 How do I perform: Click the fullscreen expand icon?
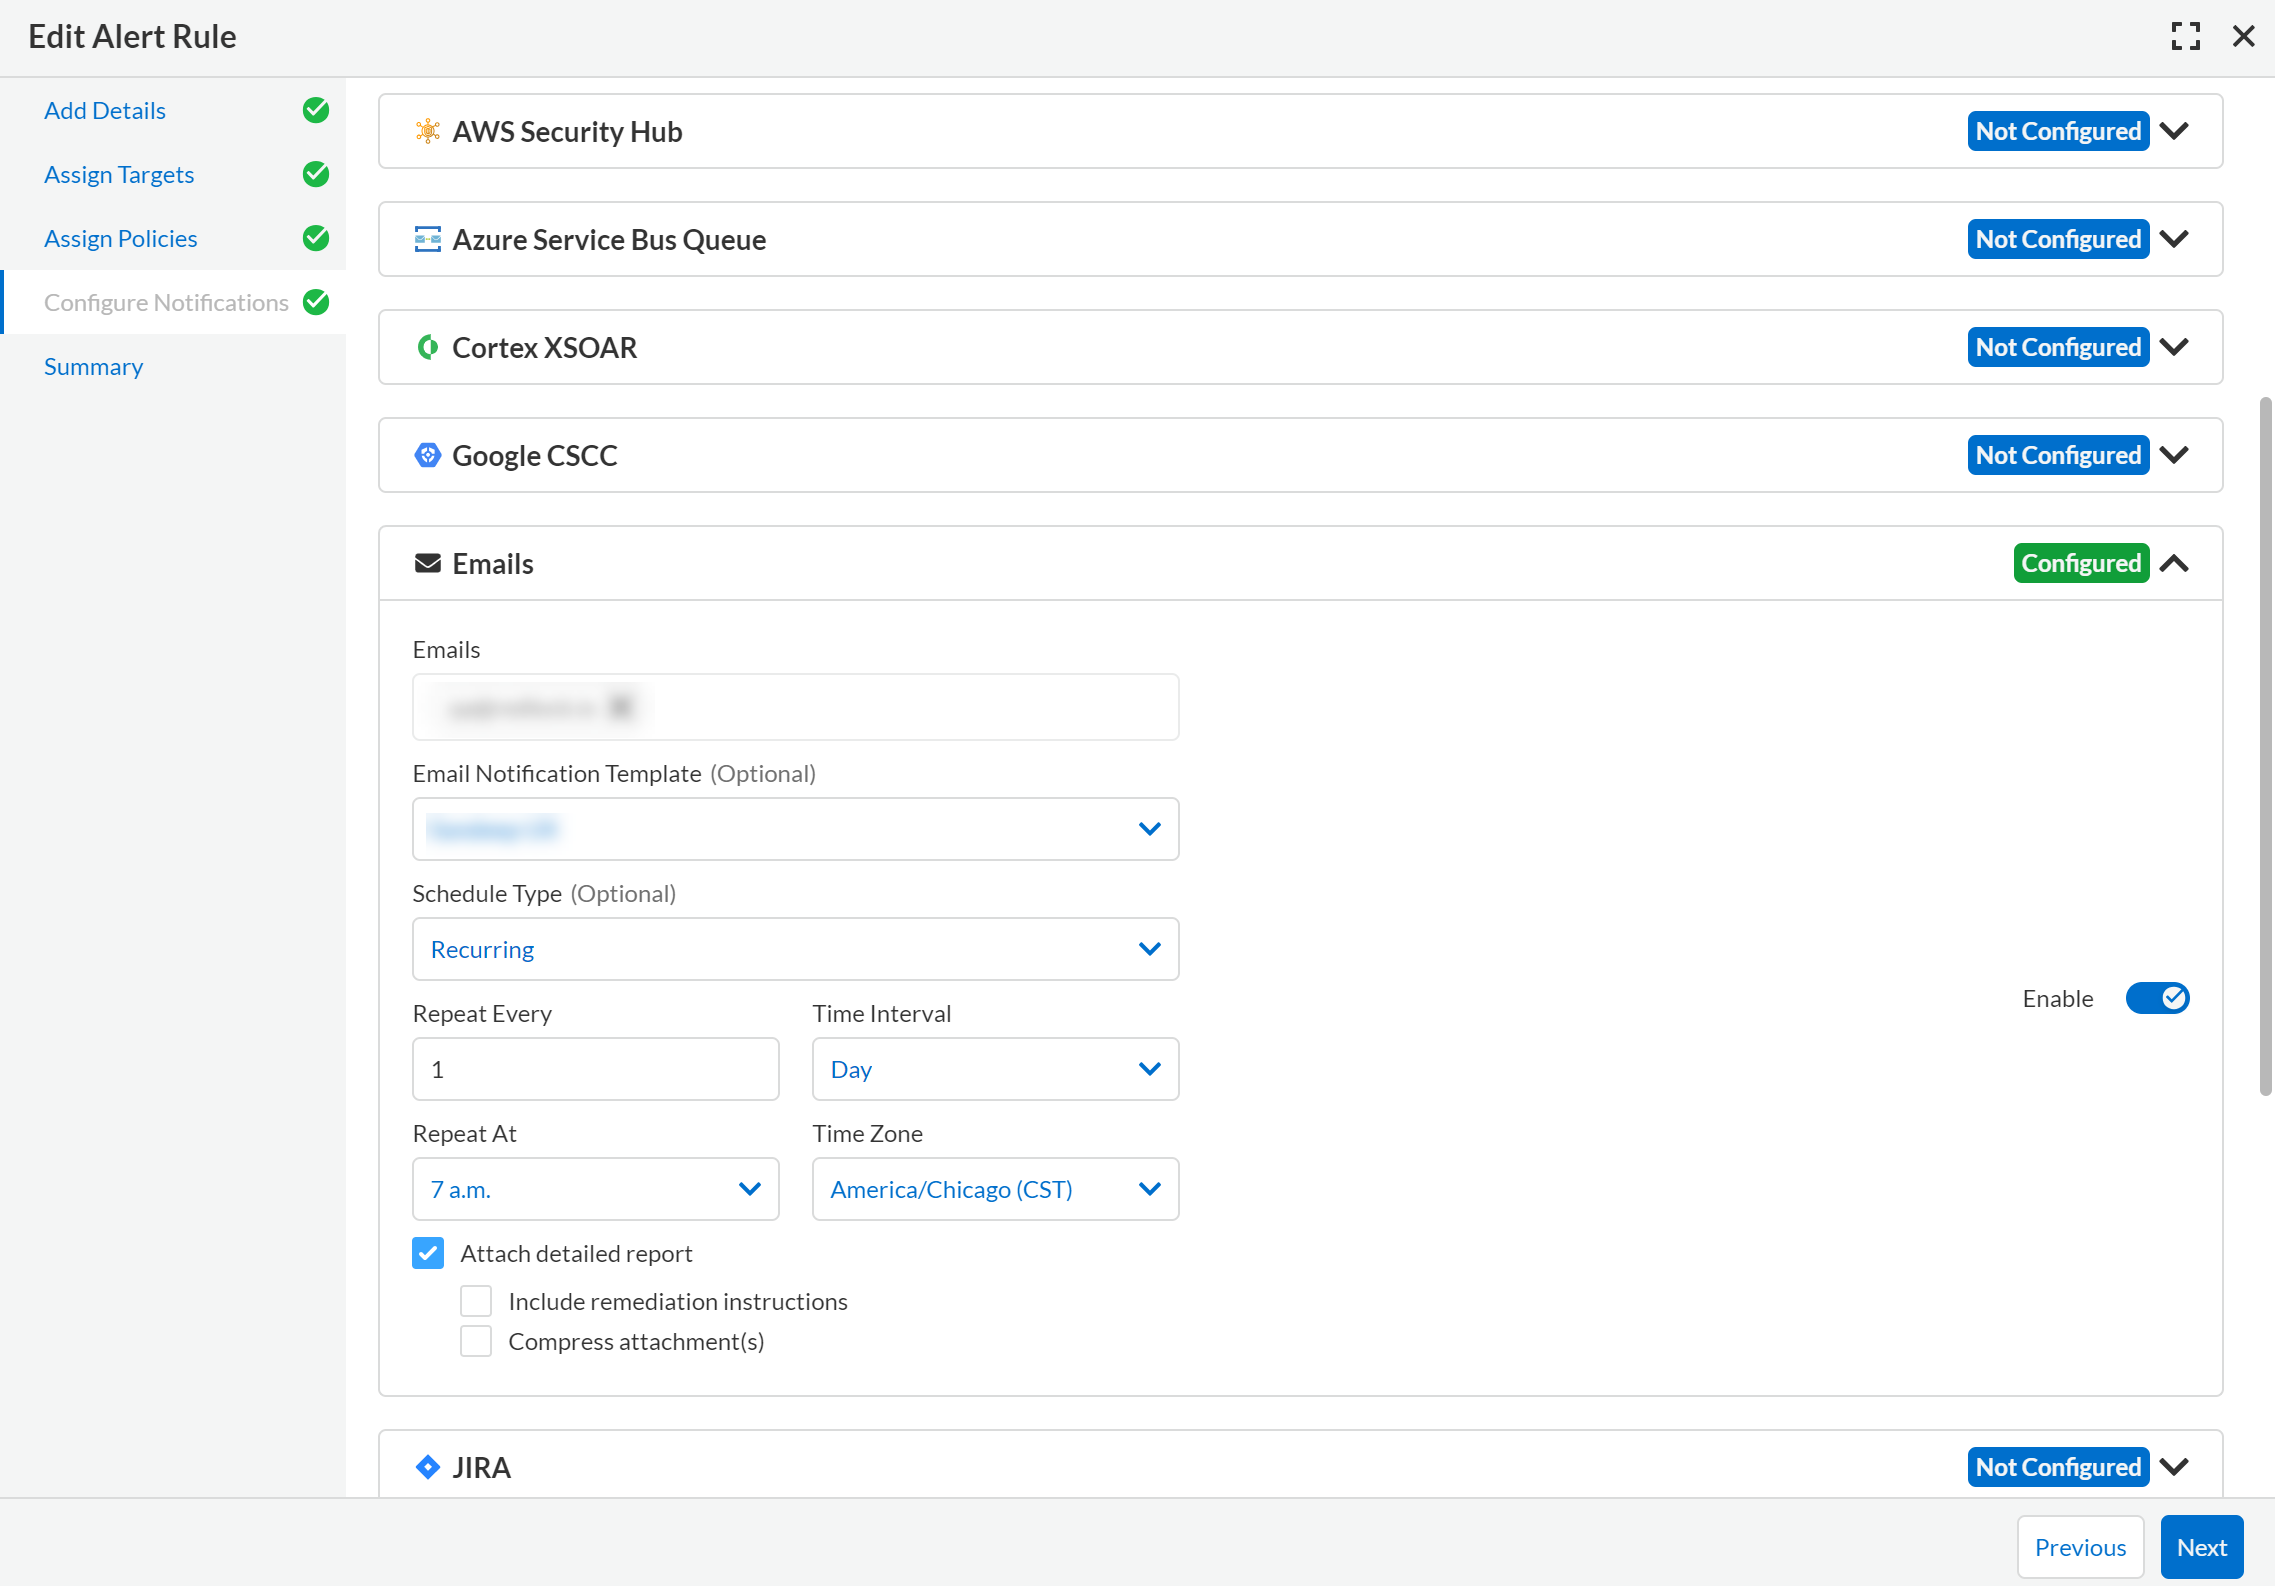pos(2186,36)
